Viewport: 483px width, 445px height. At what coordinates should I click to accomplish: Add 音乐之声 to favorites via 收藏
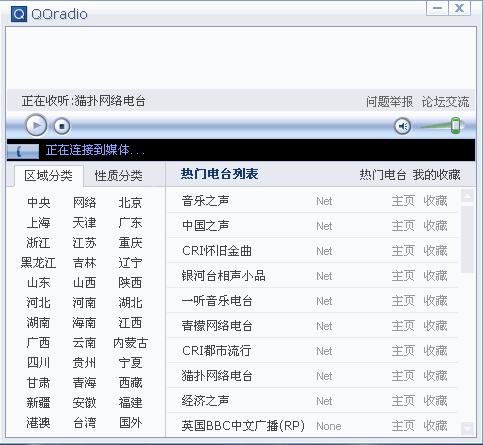[x=435, y=201]
